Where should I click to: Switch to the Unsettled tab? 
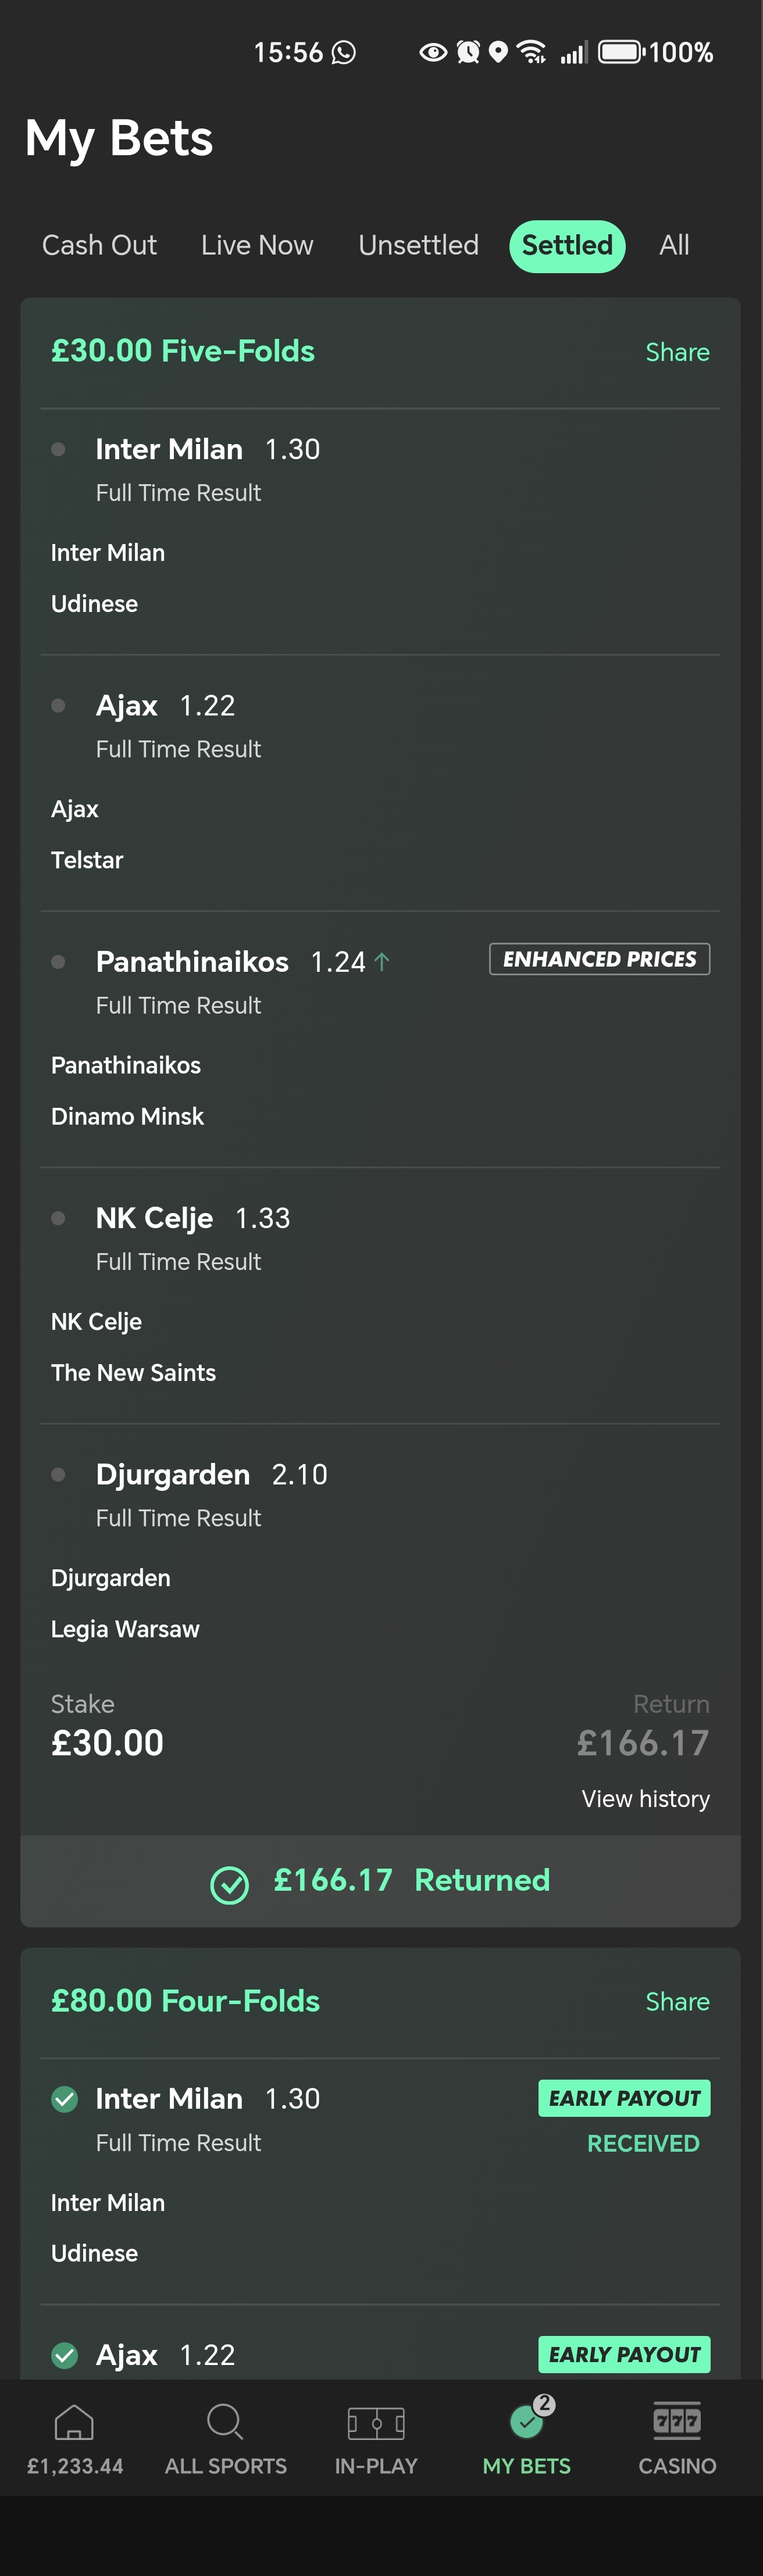coord(418,246)
